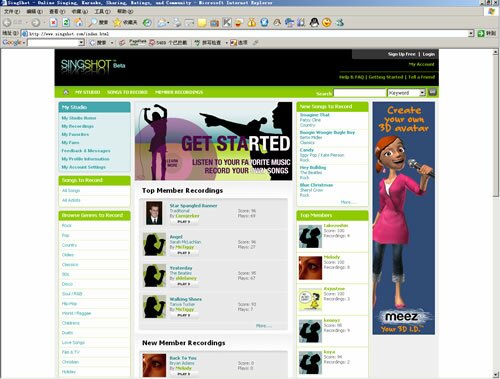
Task: Open the MEMBER RECORDINGS nav tab
Action: [x=179, y=92]
